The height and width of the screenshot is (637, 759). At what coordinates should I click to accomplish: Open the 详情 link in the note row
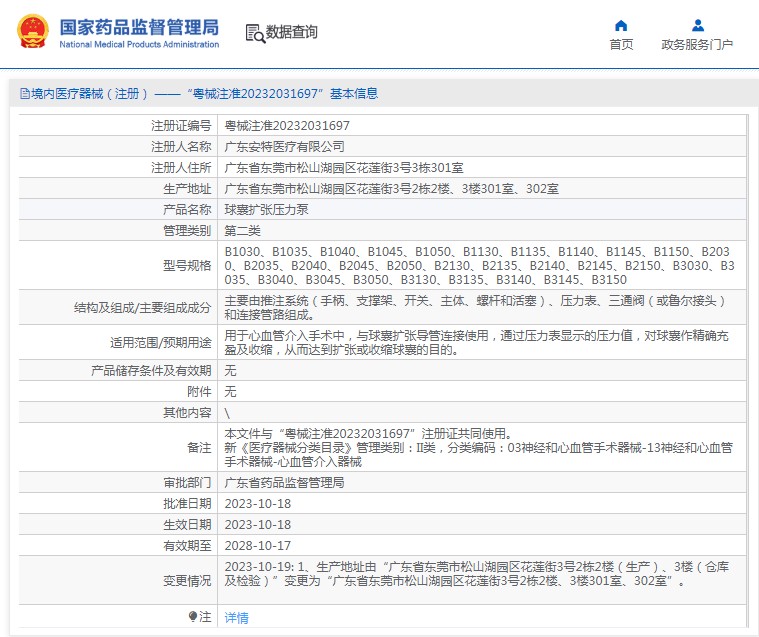coord(236,618)
